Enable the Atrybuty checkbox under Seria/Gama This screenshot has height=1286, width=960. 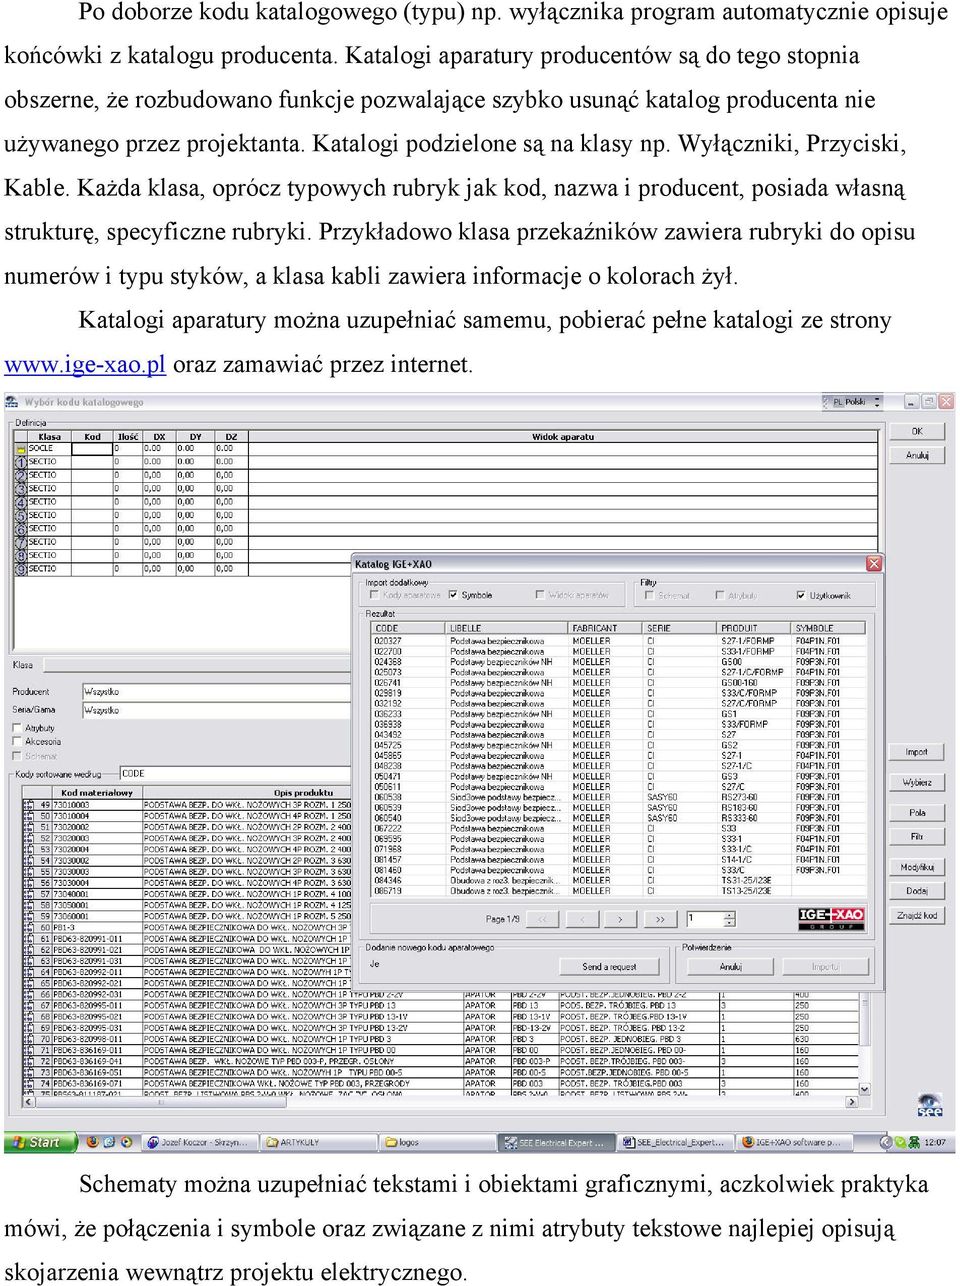coord(17,728)
